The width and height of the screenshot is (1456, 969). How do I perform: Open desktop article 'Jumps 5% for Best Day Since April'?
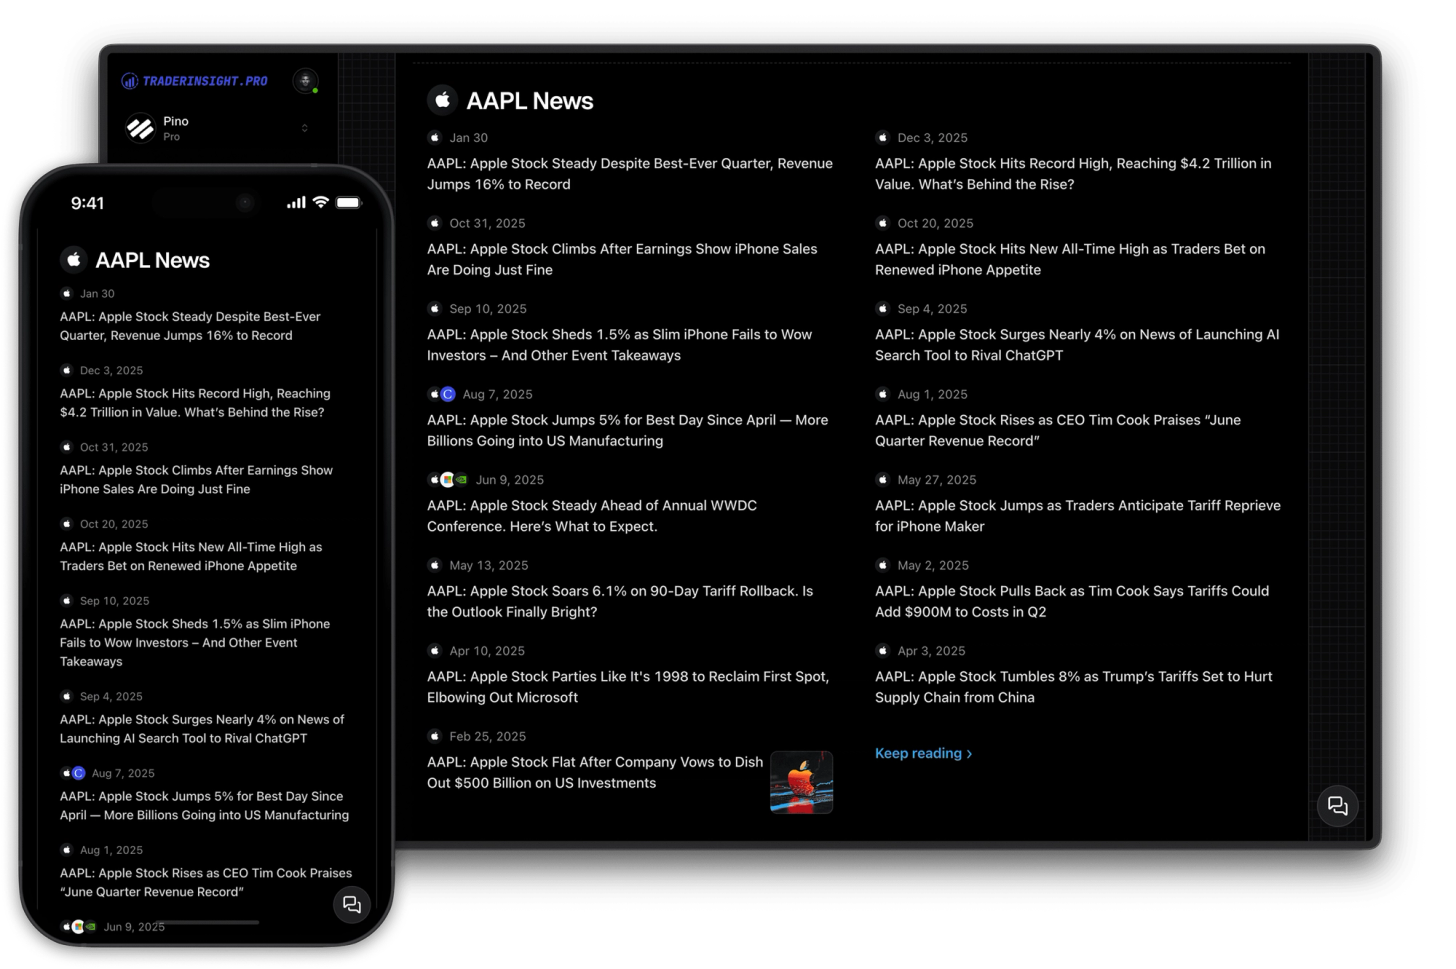(628, 430)
